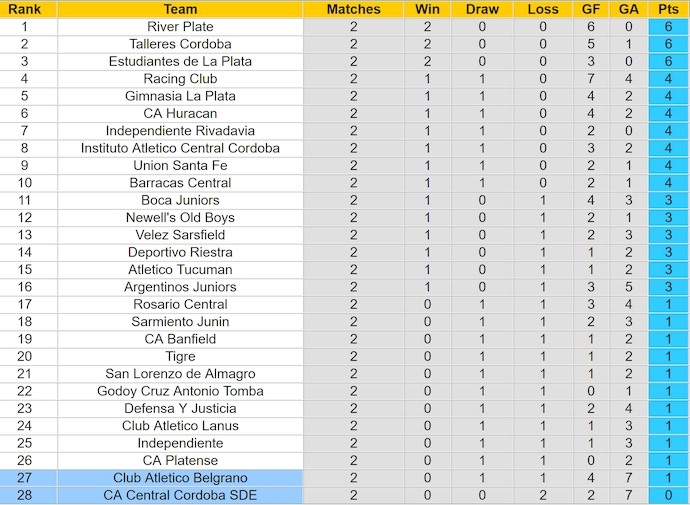Open Rosario Central team entry
690x505 pixels.
tap(180, 304)
